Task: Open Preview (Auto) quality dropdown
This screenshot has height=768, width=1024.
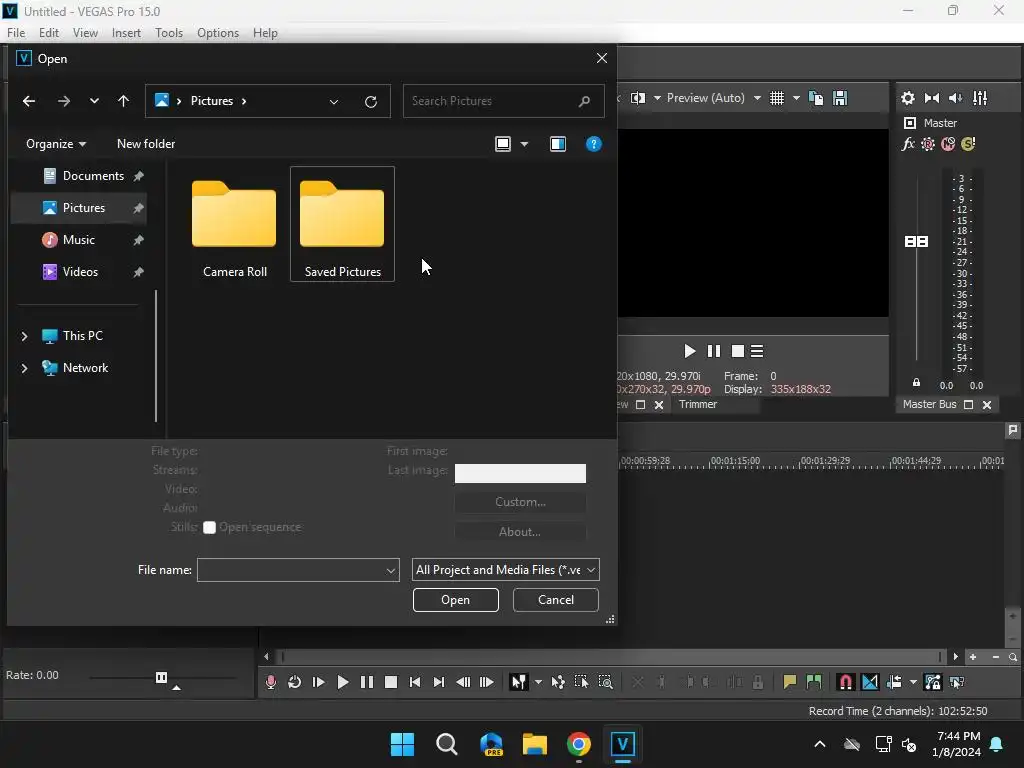Action: pyautogui.click(x=713, y=98)
